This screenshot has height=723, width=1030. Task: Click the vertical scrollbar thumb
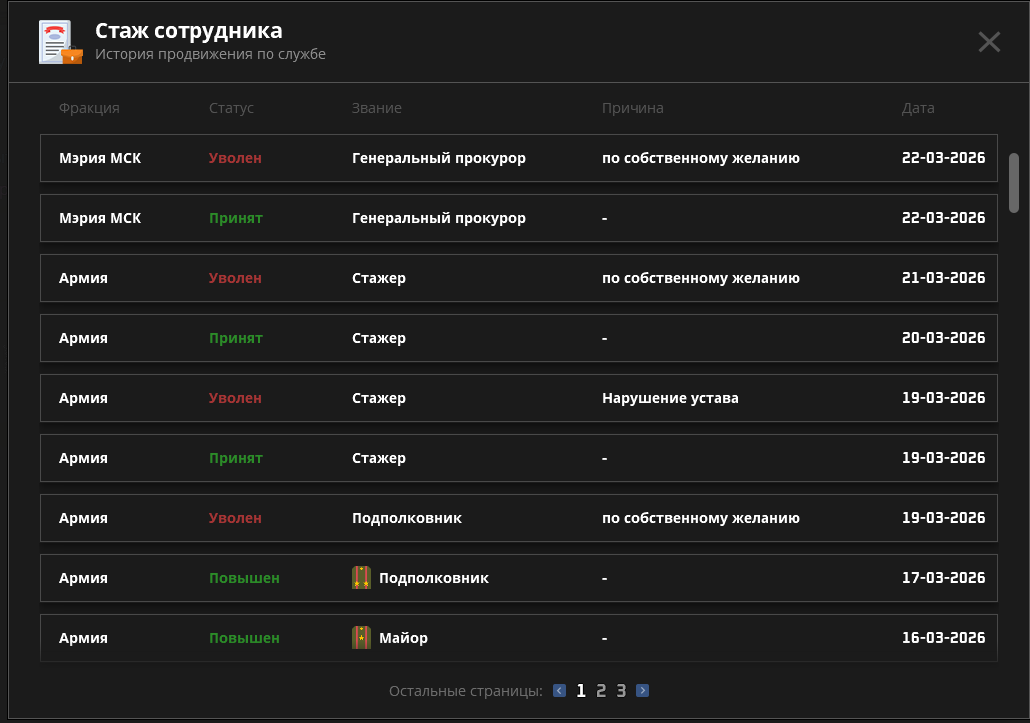(x=1014, y=182)
